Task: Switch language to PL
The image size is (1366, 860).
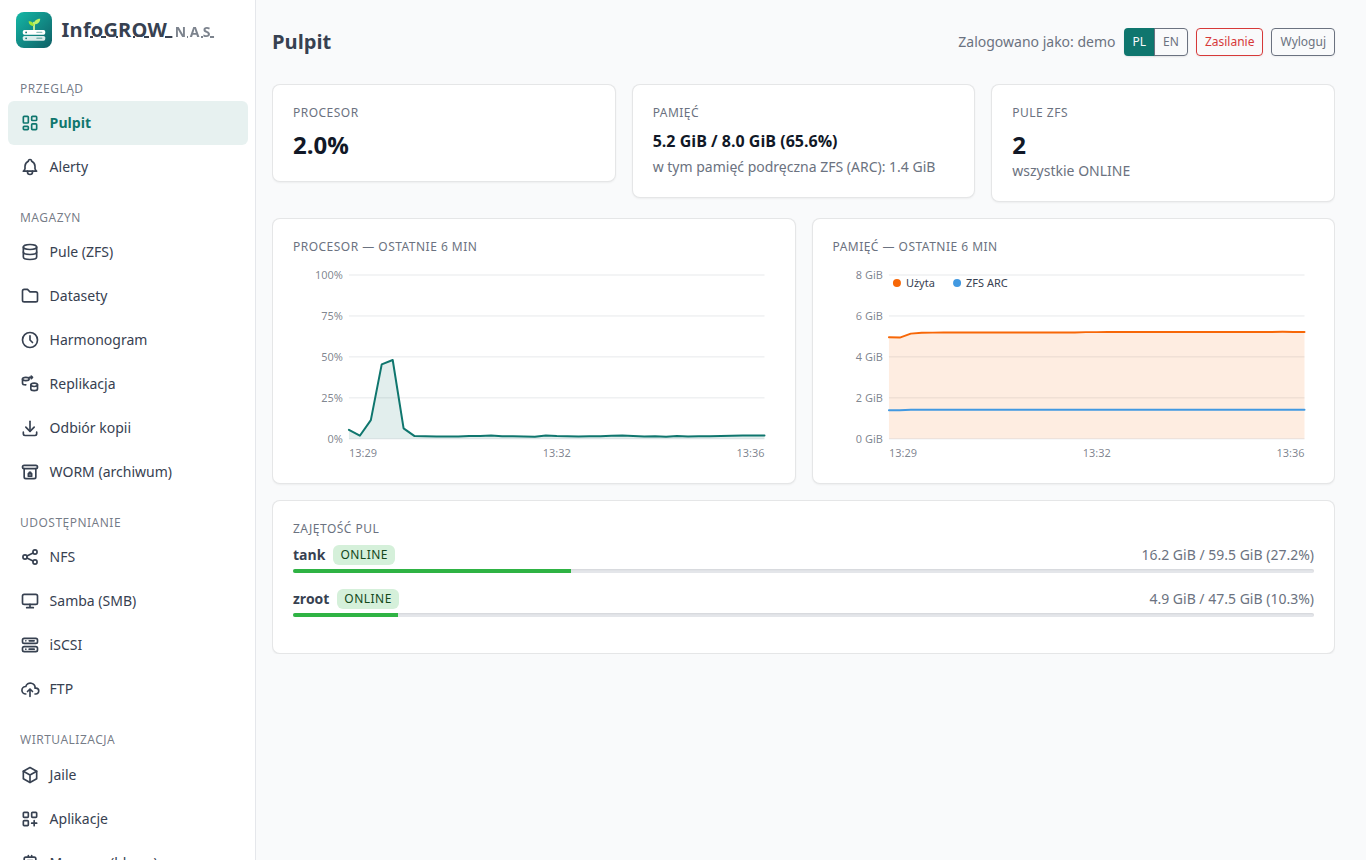Action: pyautogui.click(x=1139, y=42)
